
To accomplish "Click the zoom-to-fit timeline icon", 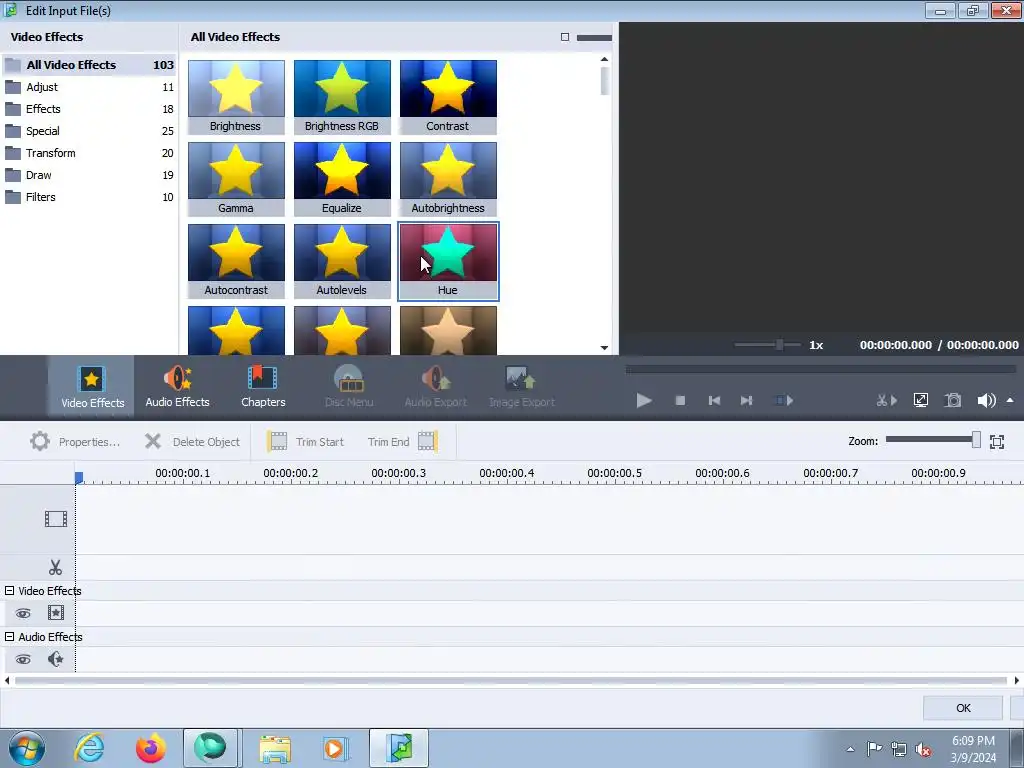I will click(x=997, y=441).
